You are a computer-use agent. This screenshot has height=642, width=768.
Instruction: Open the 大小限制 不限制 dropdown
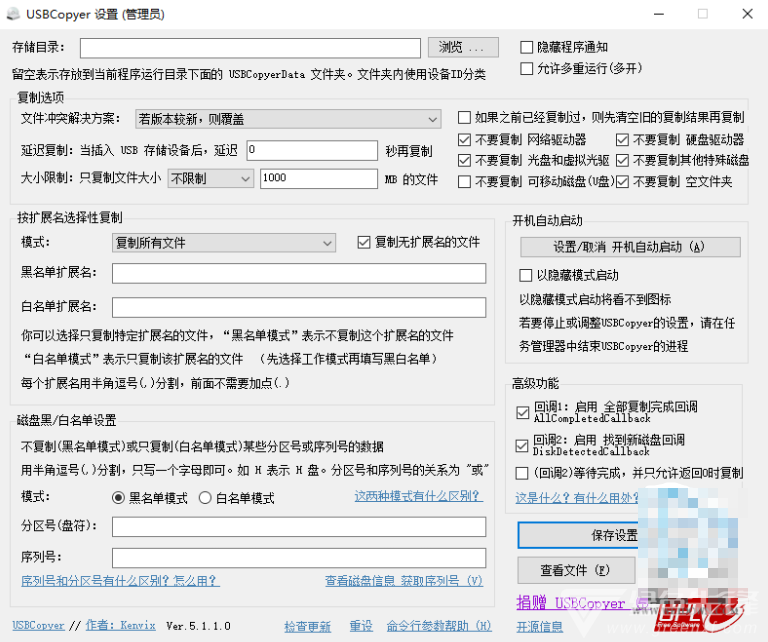click(210, 179)
